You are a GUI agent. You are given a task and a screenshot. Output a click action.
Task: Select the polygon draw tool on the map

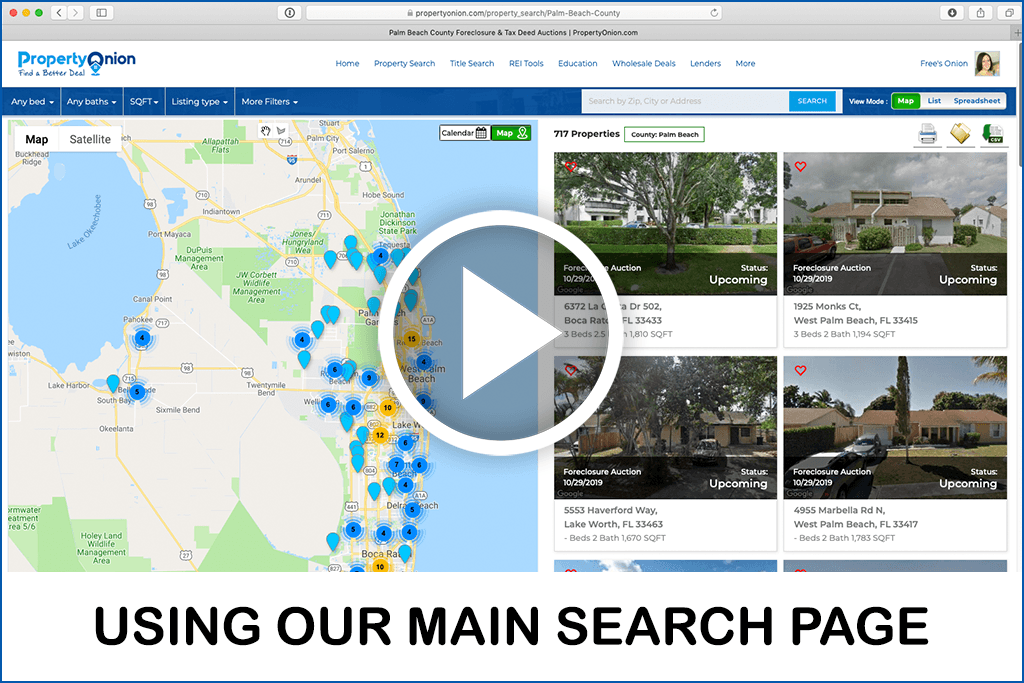(282, 132)
